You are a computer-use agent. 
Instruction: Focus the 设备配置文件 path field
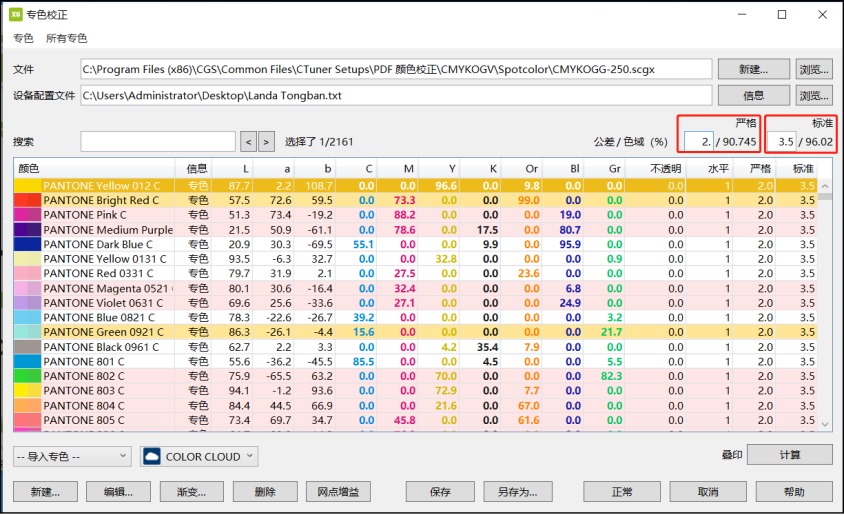pyautogui.click(x=396, y=96)
